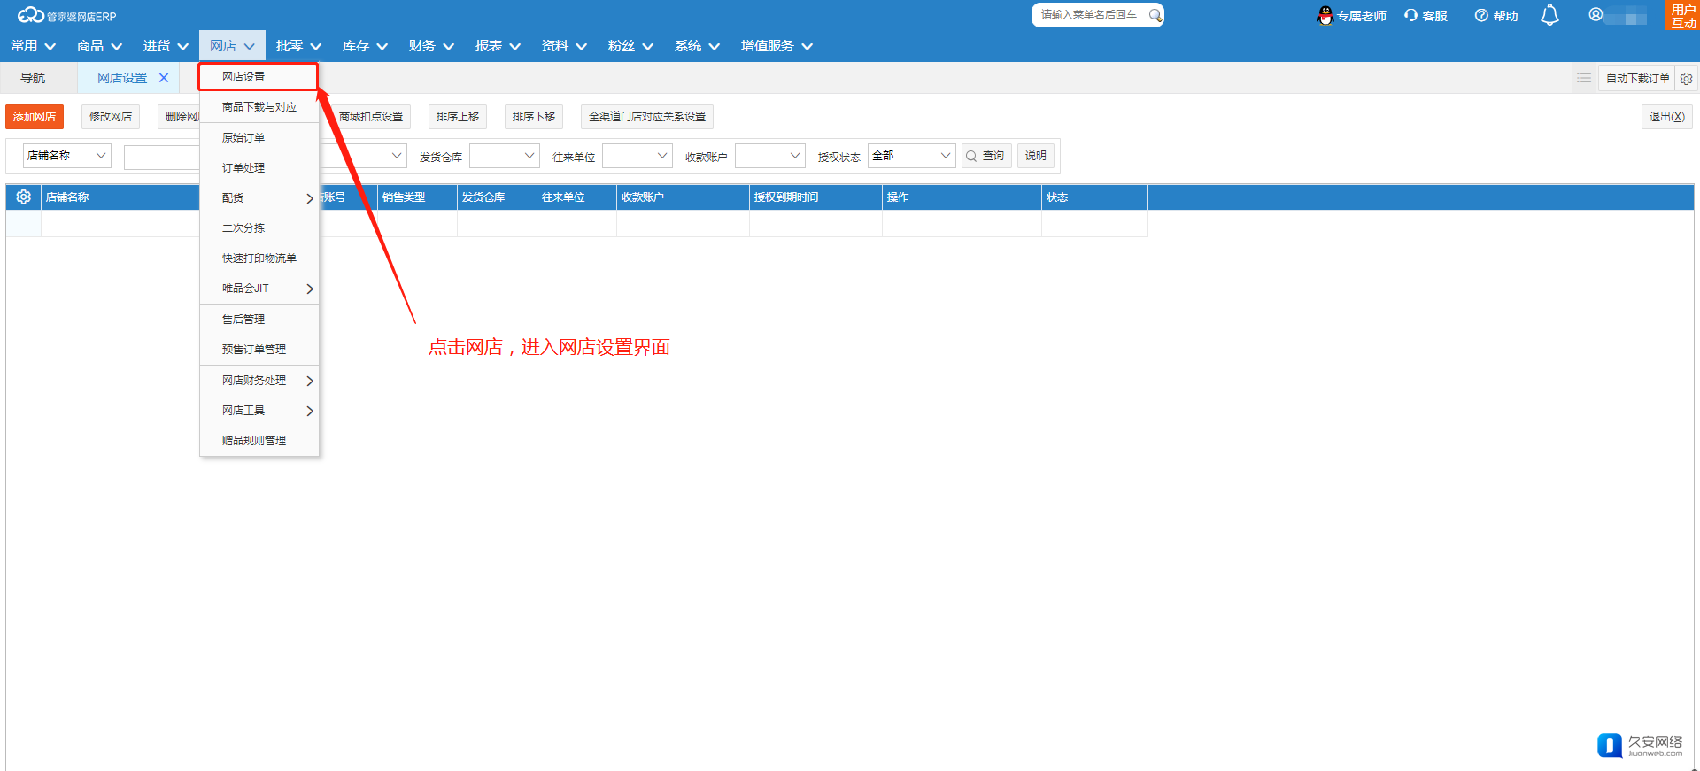Click the magnifier icon in menu search box
Screen dimensions: 1700x771
click(x=1155, y=15)
